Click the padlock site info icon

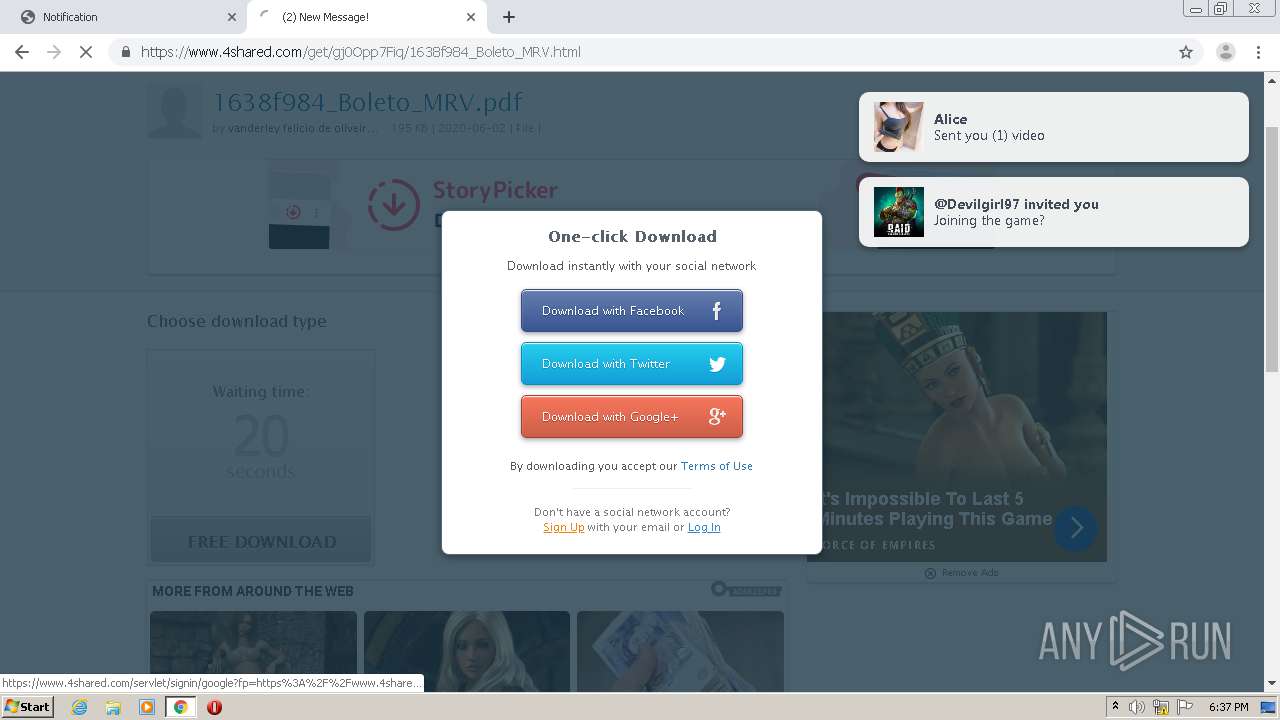pyautogui.click(x=125, y=52)
